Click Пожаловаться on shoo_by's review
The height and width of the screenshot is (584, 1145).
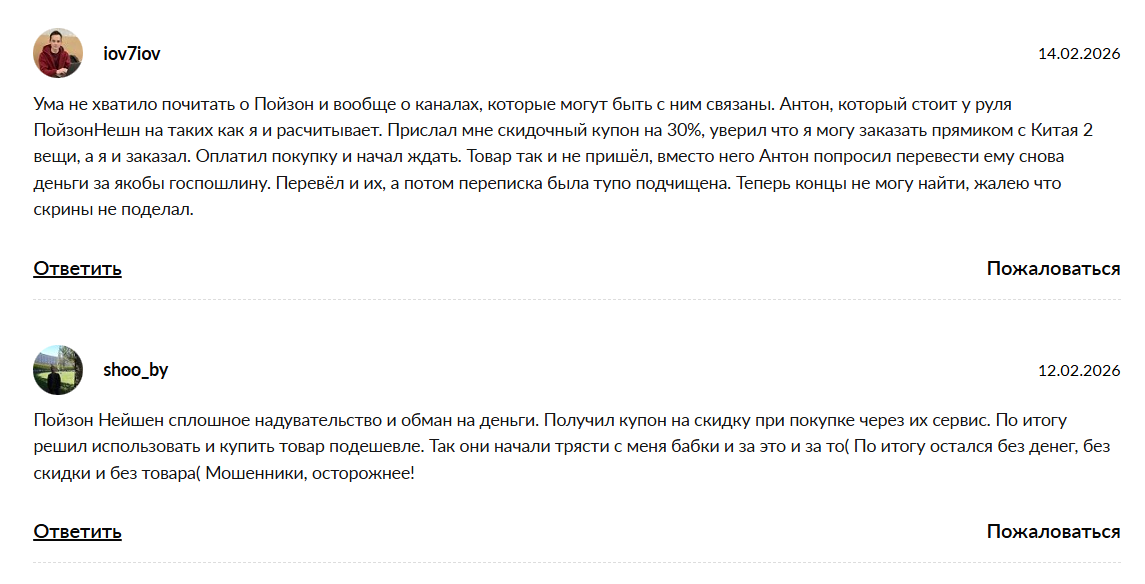click(x=1053, y=531)
